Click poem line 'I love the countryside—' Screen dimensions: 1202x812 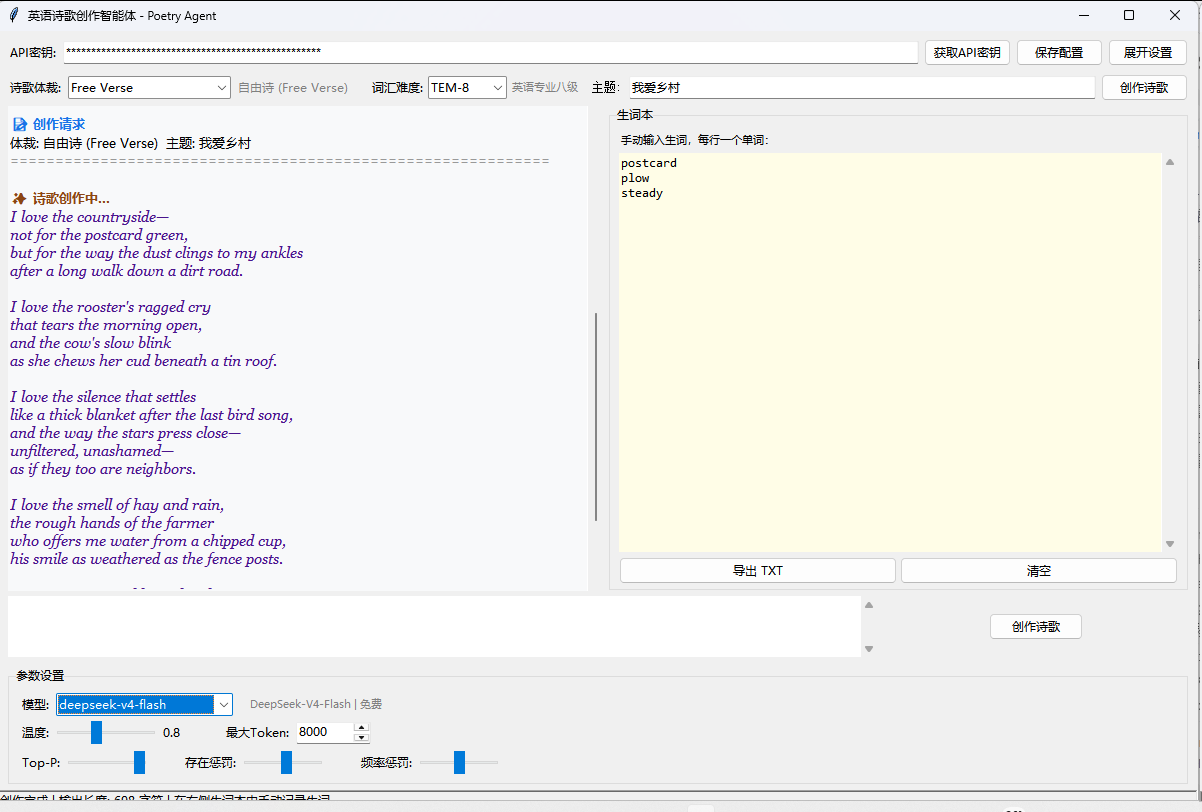click(x=90, y=217)
